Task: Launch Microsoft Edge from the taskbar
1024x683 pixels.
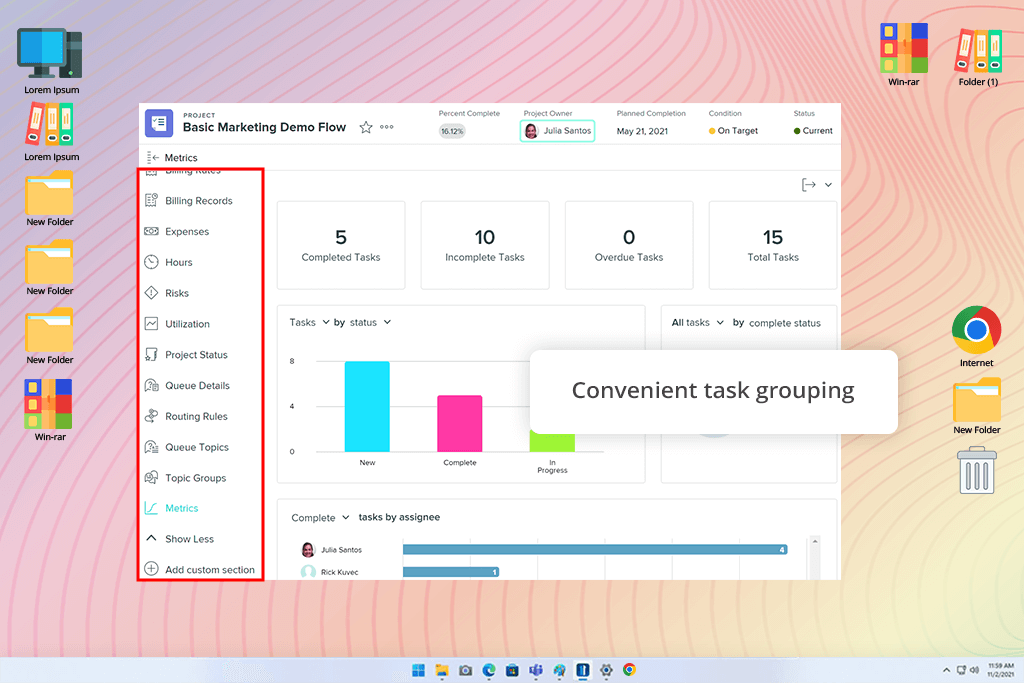Action: [x=489, y=670]
